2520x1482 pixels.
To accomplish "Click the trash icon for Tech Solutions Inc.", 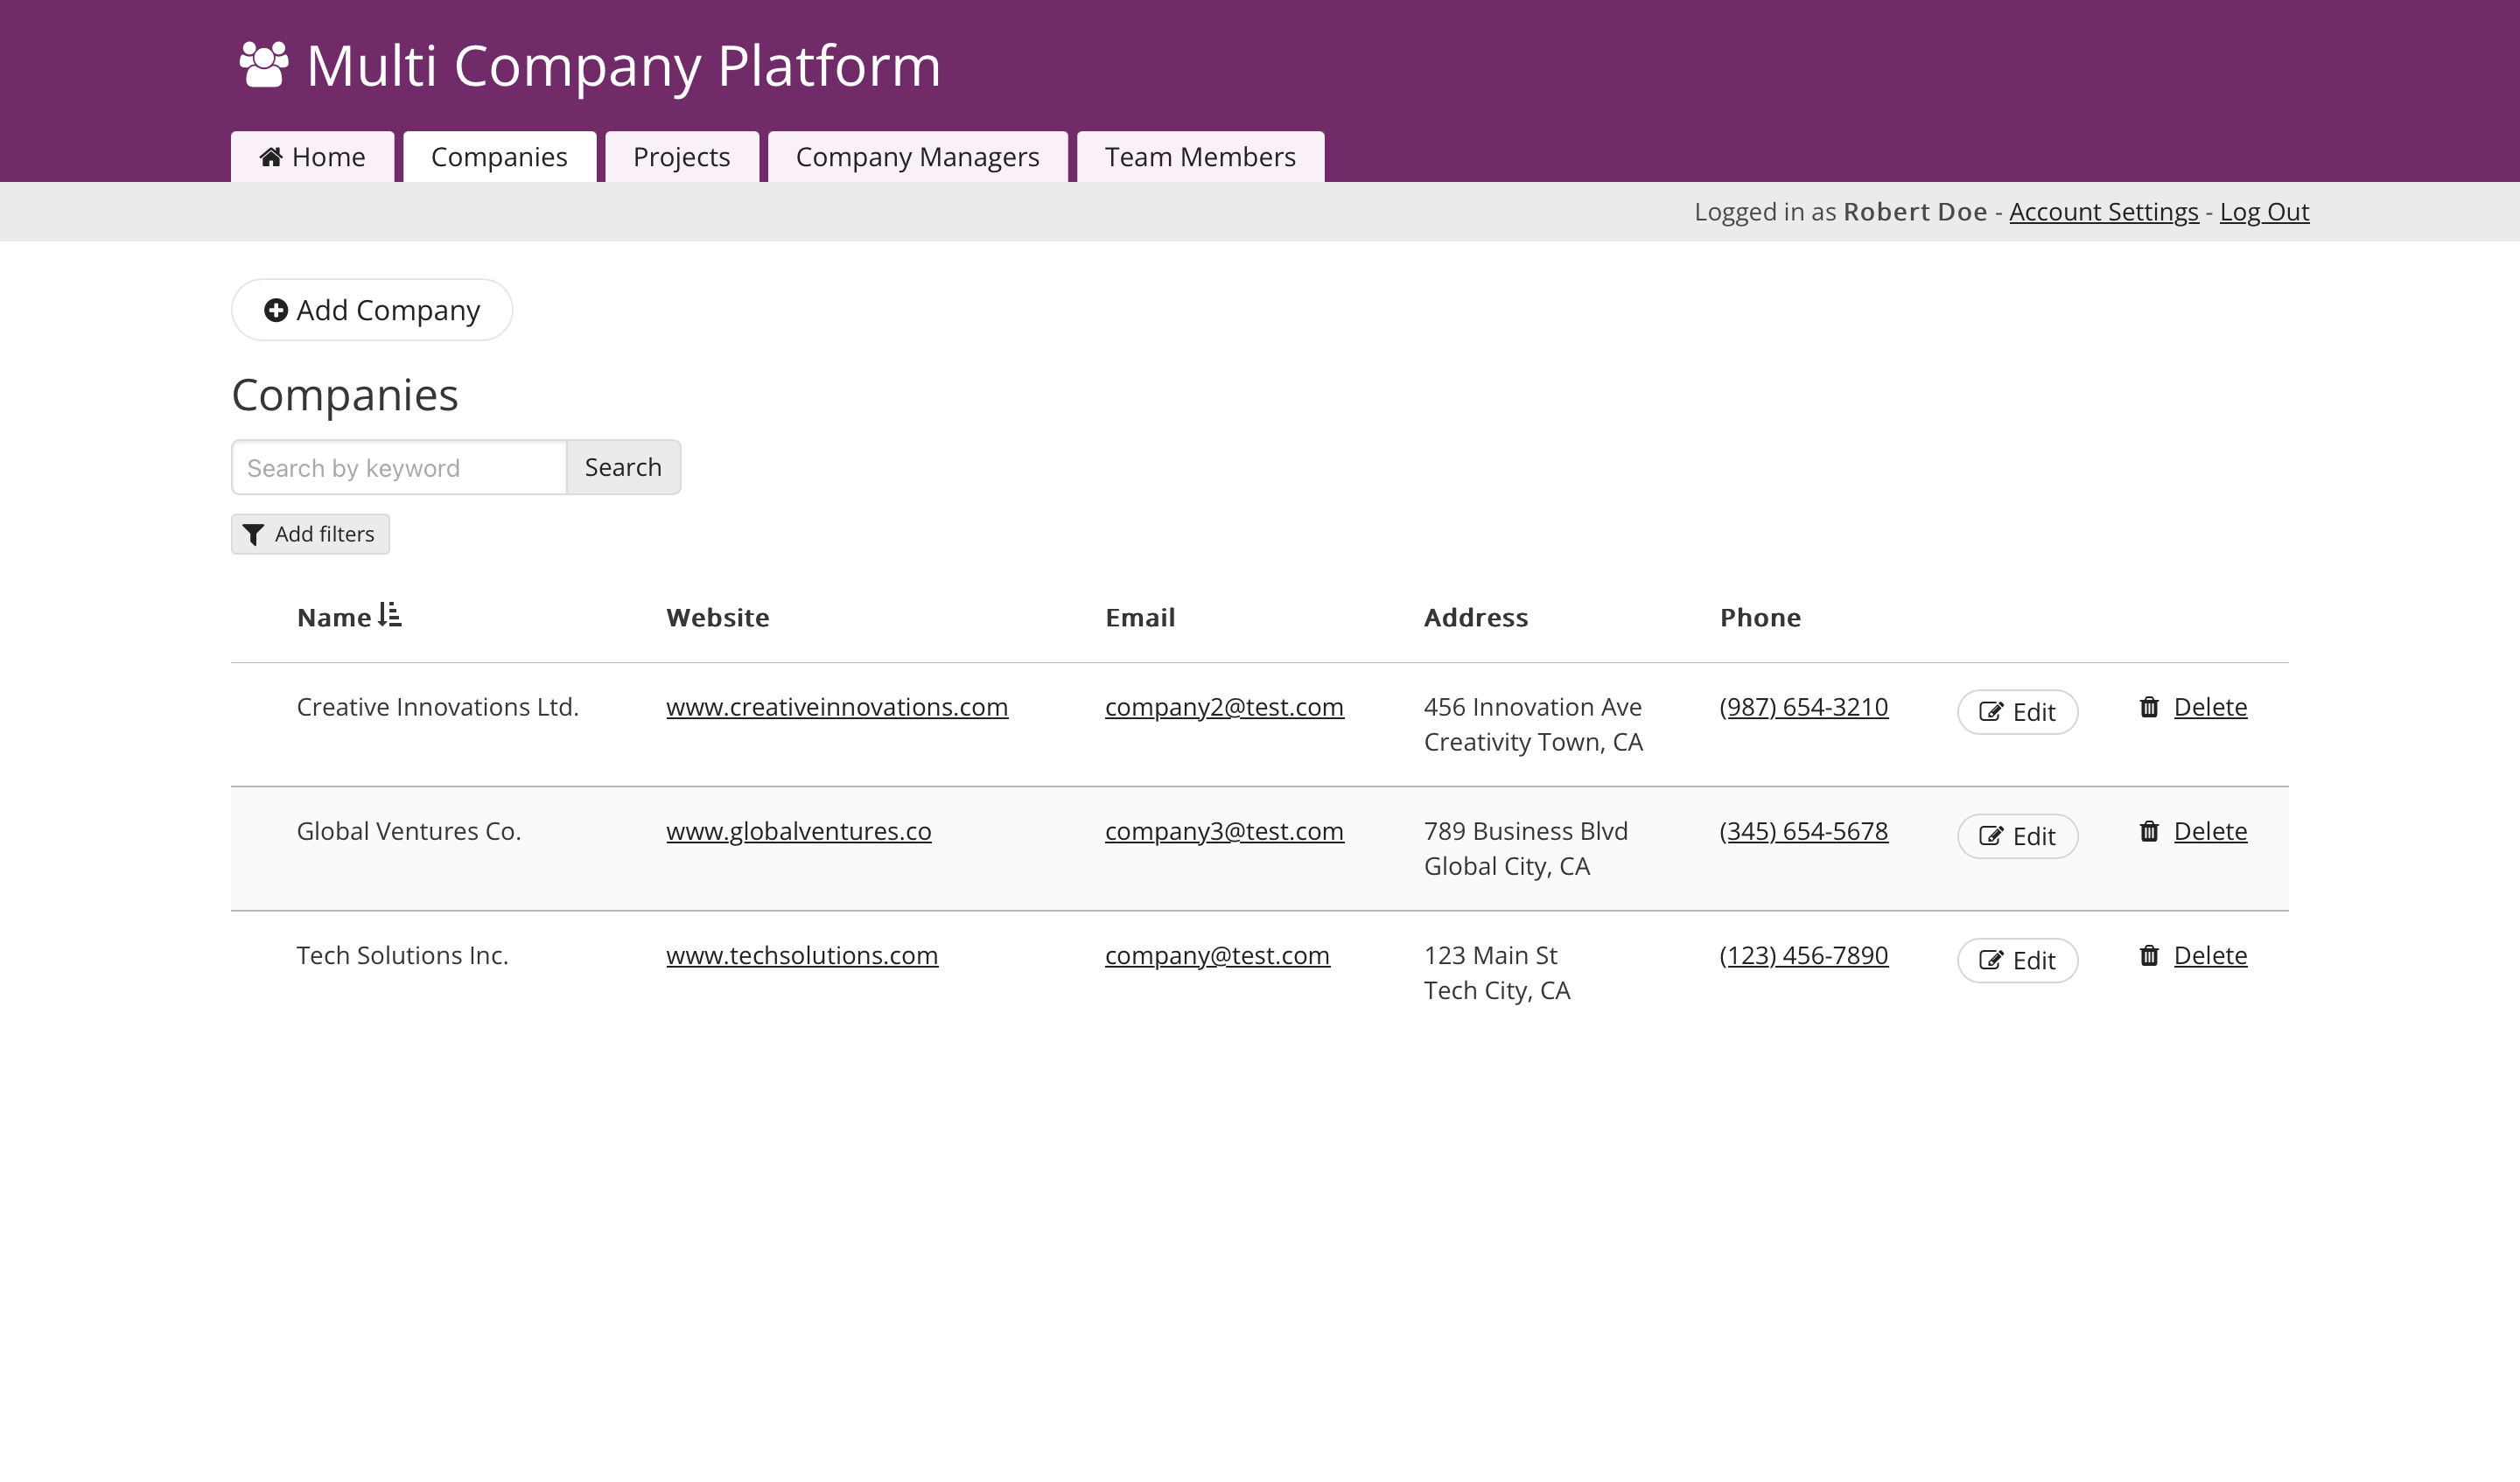I will point(2149,956).
